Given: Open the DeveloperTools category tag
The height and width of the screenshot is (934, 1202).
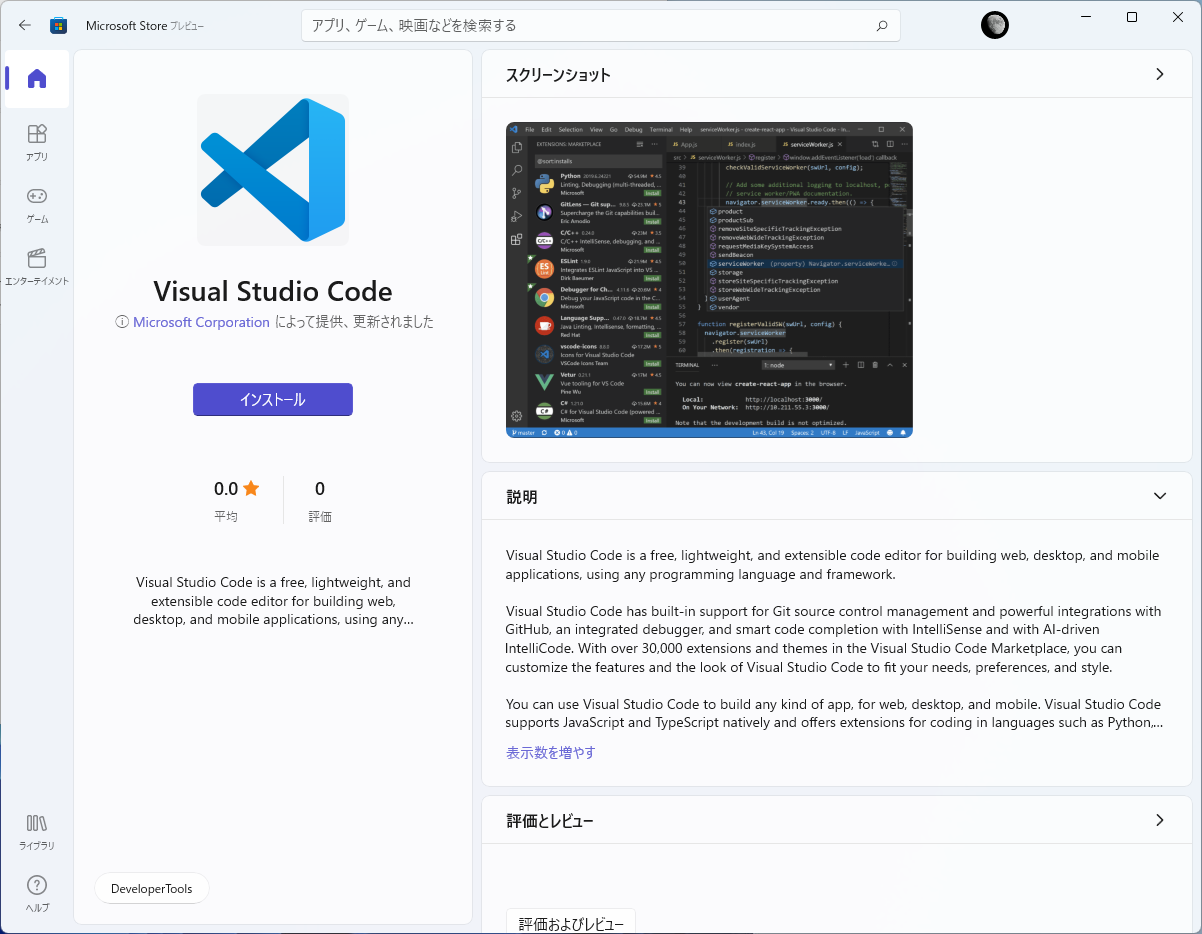Looking at the screenshot, I should [152, 888].
